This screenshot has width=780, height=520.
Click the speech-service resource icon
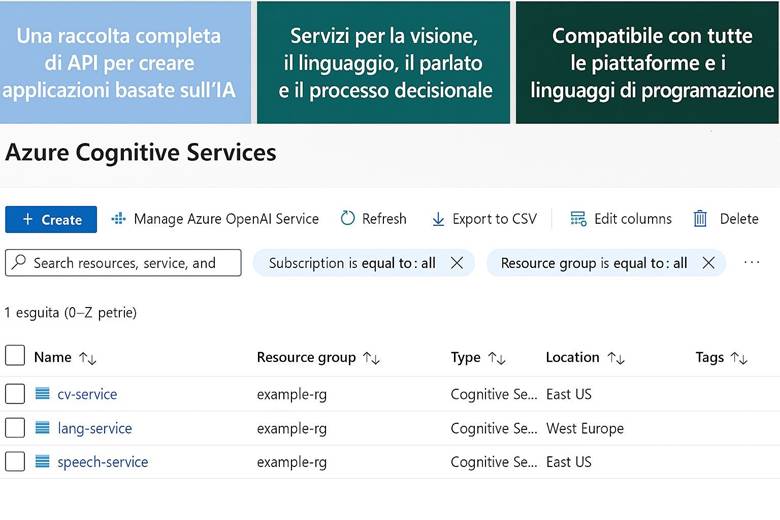pyautogui.click(x=42, y=461)
